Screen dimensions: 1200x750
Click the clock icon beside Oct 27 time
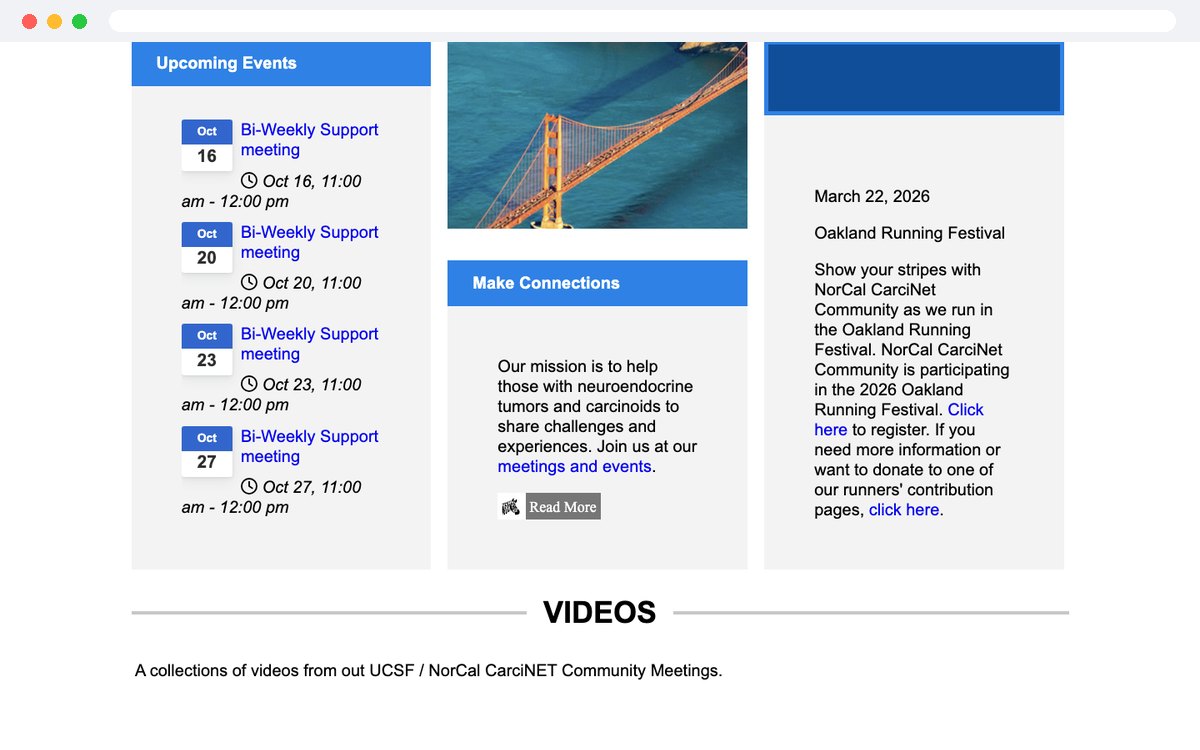click(x=249, y=486)
